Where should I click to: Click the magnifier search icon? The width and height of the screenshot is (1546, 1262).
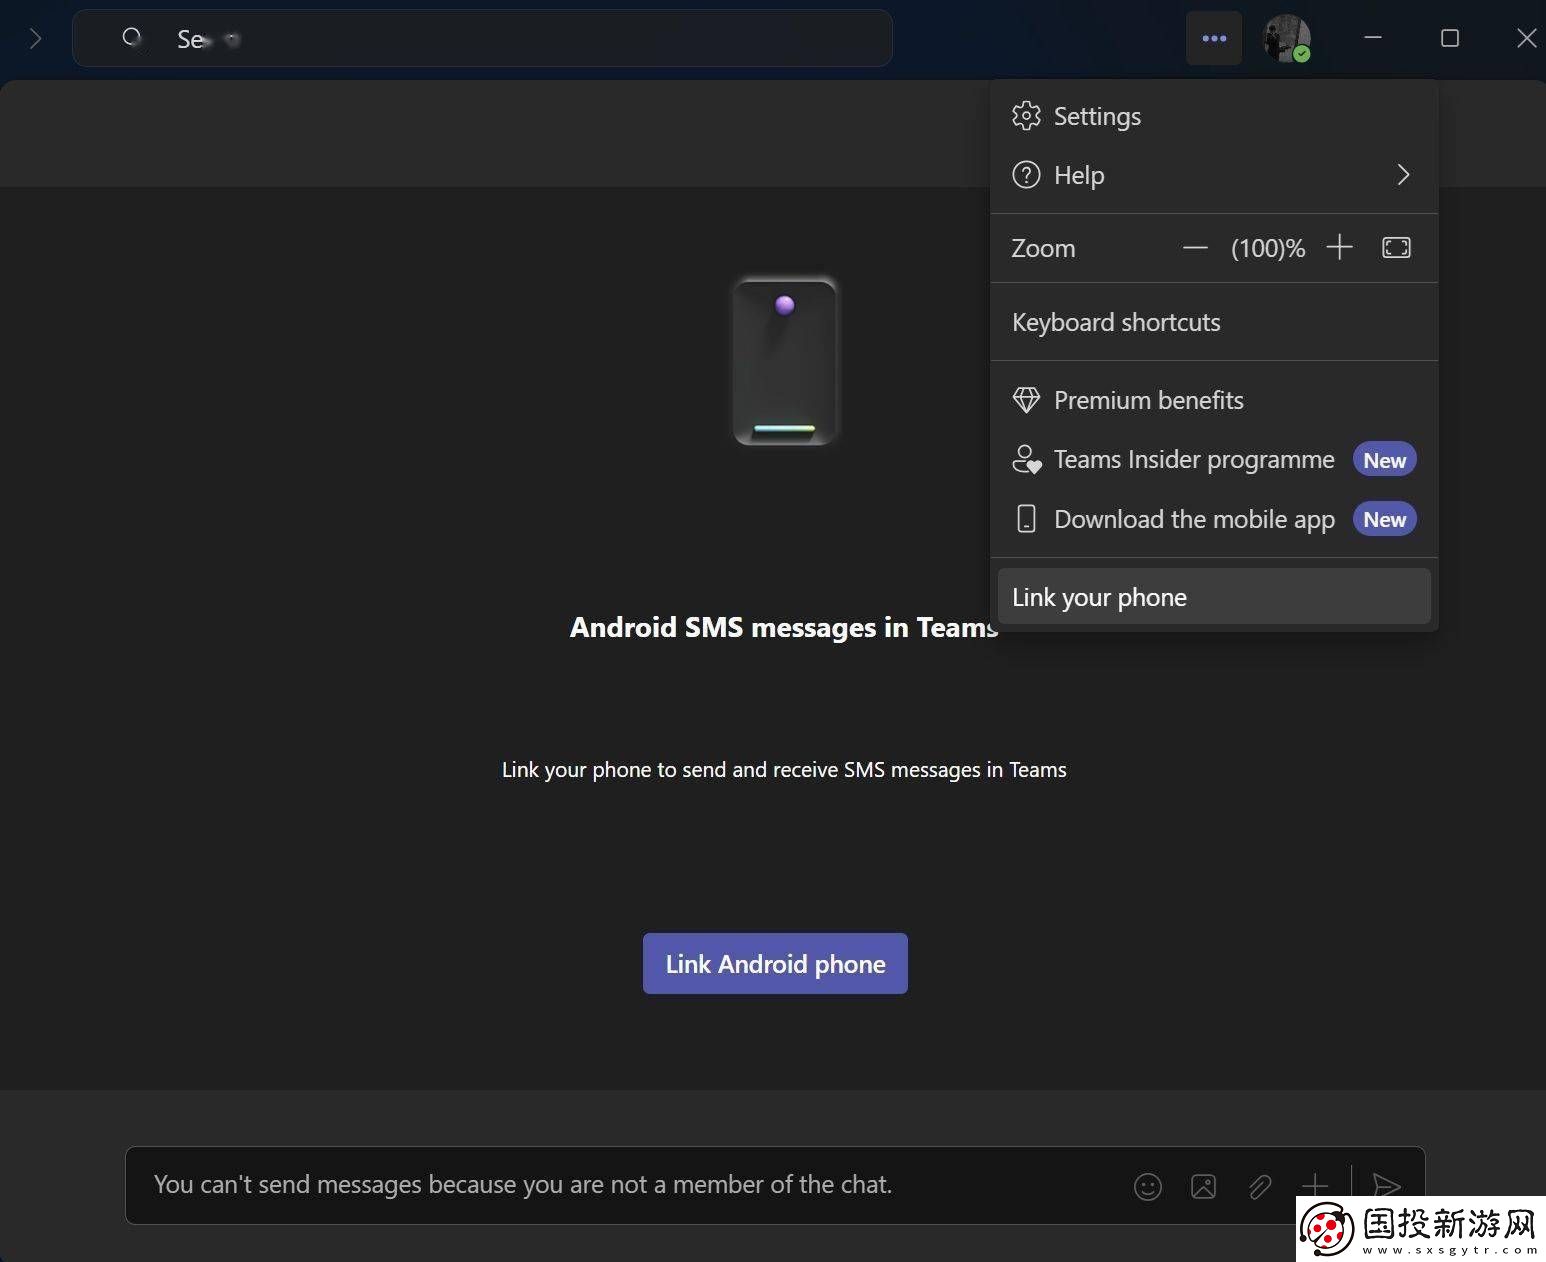[x=132, y=38]
